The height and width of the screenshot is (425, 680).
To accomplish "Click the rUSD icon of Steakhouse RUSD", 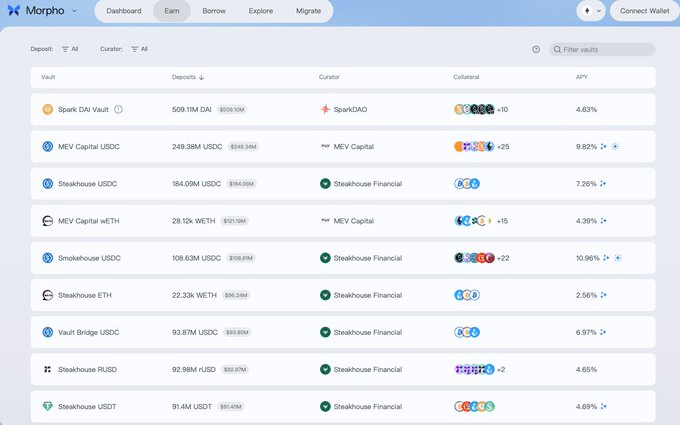I will tap(47, 369).
